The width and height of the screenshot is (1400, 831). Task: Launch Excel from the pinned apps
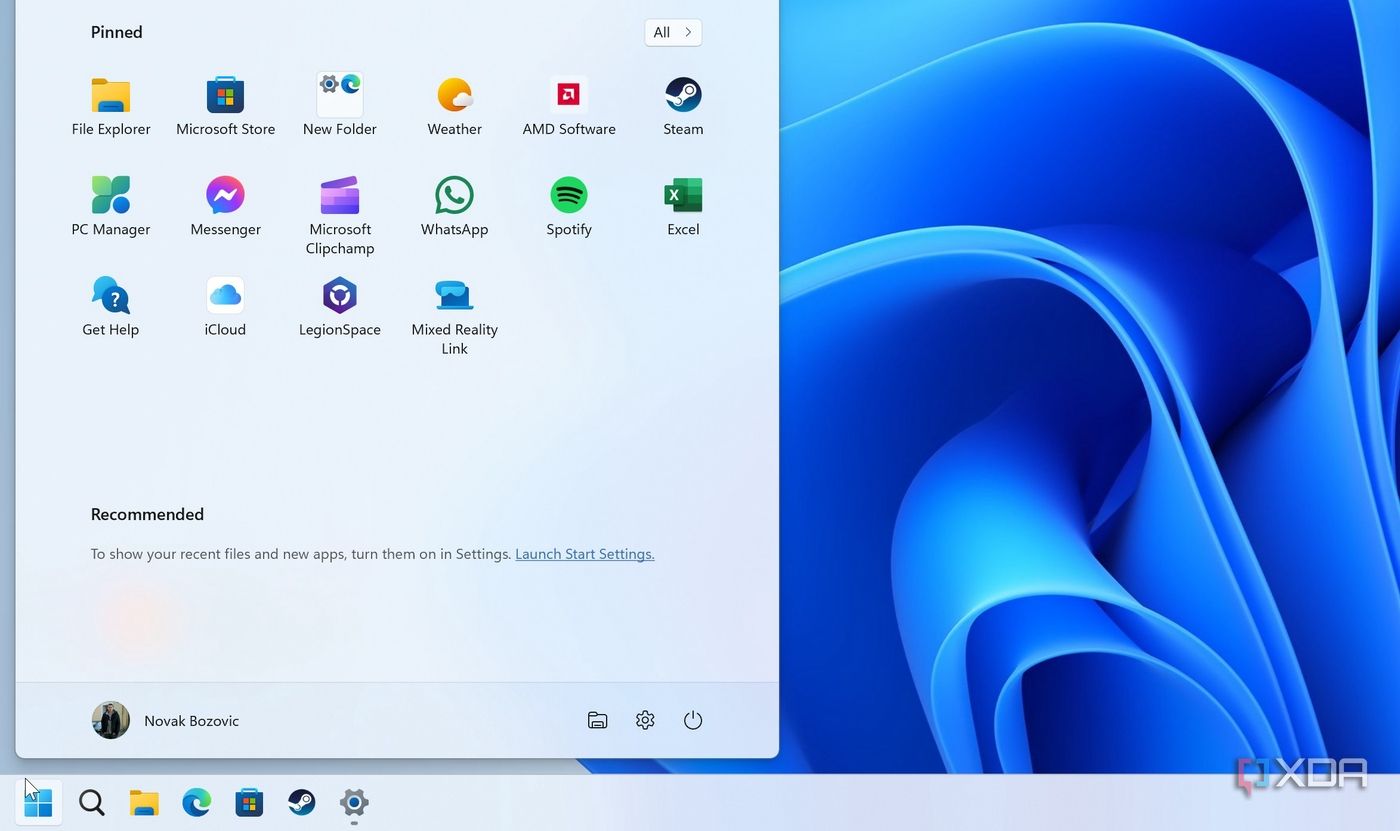[683, 195]
